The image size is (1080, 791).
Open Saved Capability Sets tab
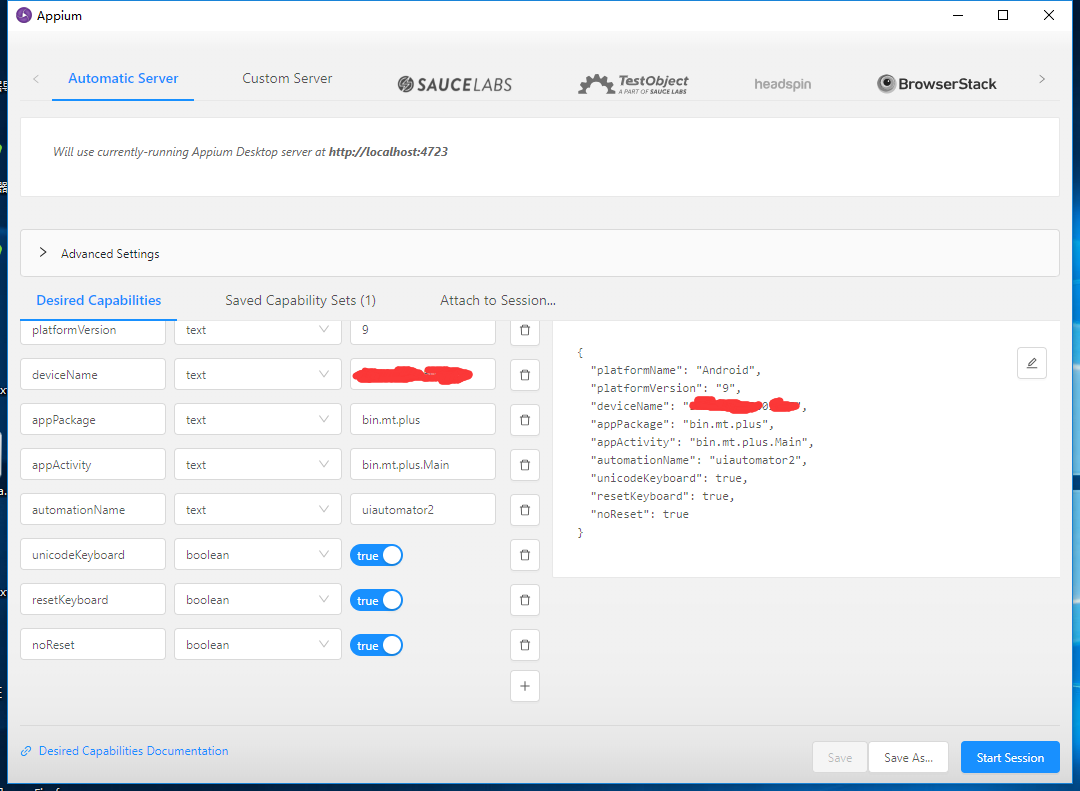(300, 300)
